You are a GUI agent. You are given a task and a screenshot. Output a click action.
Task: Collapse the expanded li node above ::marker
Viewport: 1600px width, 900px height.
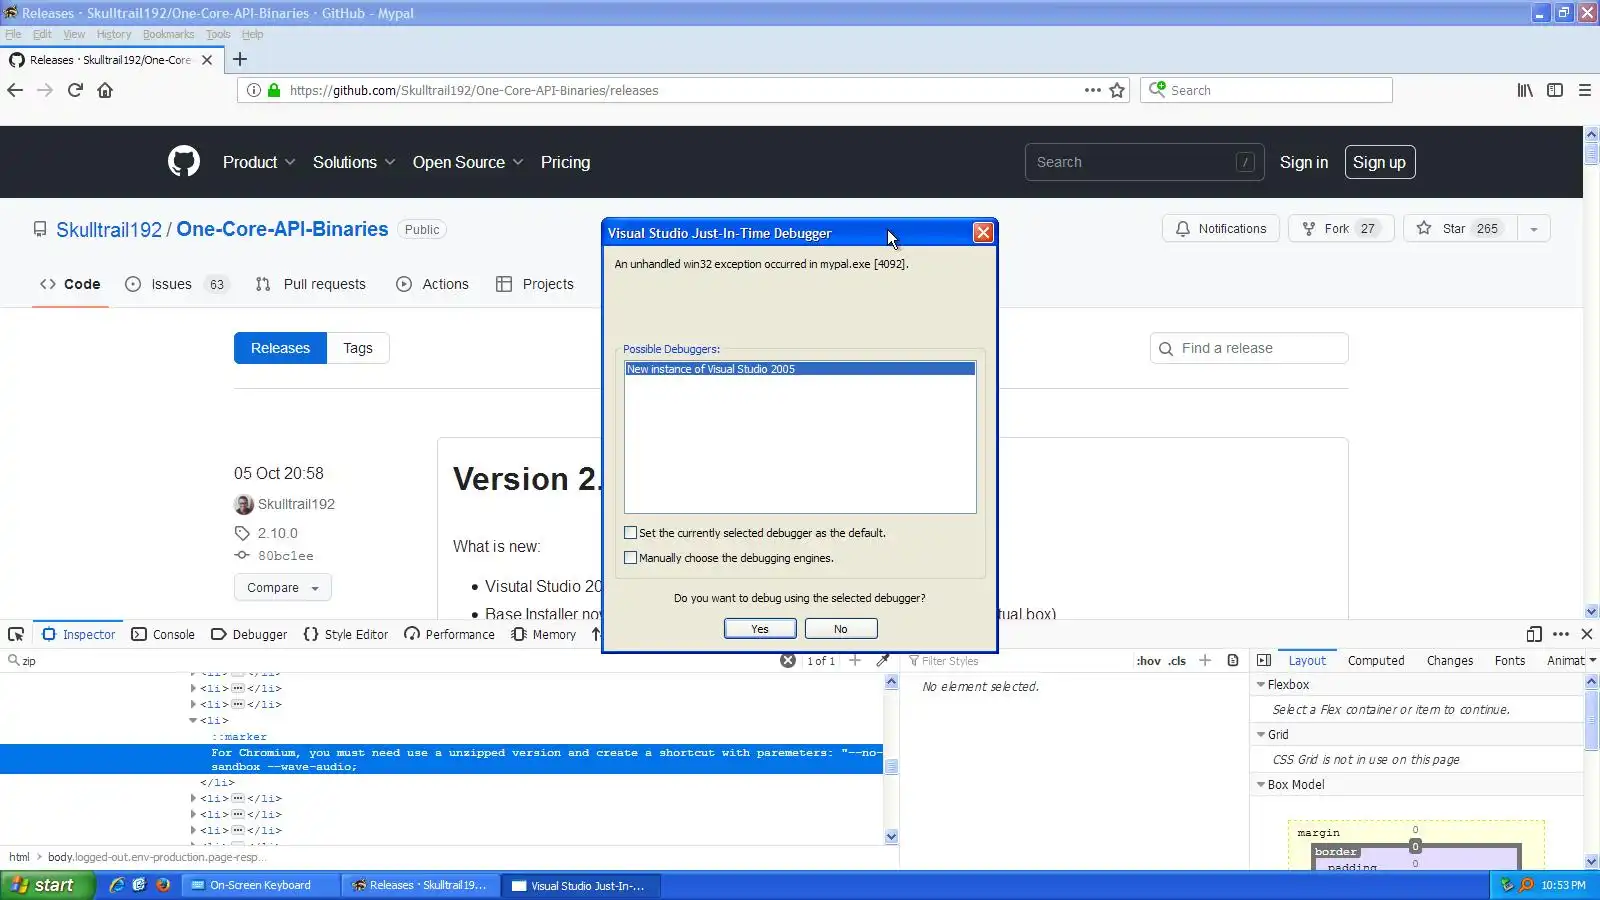[x=193, y=720]
